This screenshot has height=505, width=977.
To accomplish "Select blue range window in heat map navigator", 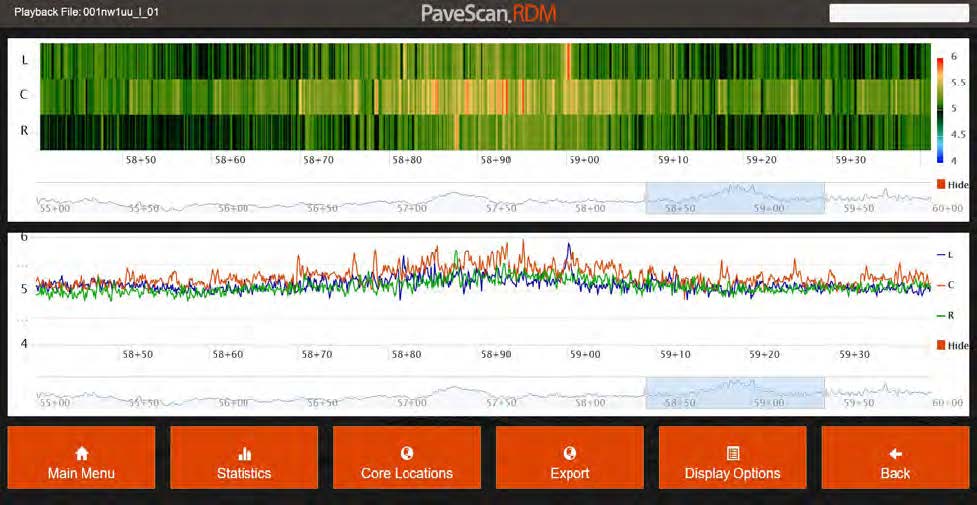I will [734, 198].
